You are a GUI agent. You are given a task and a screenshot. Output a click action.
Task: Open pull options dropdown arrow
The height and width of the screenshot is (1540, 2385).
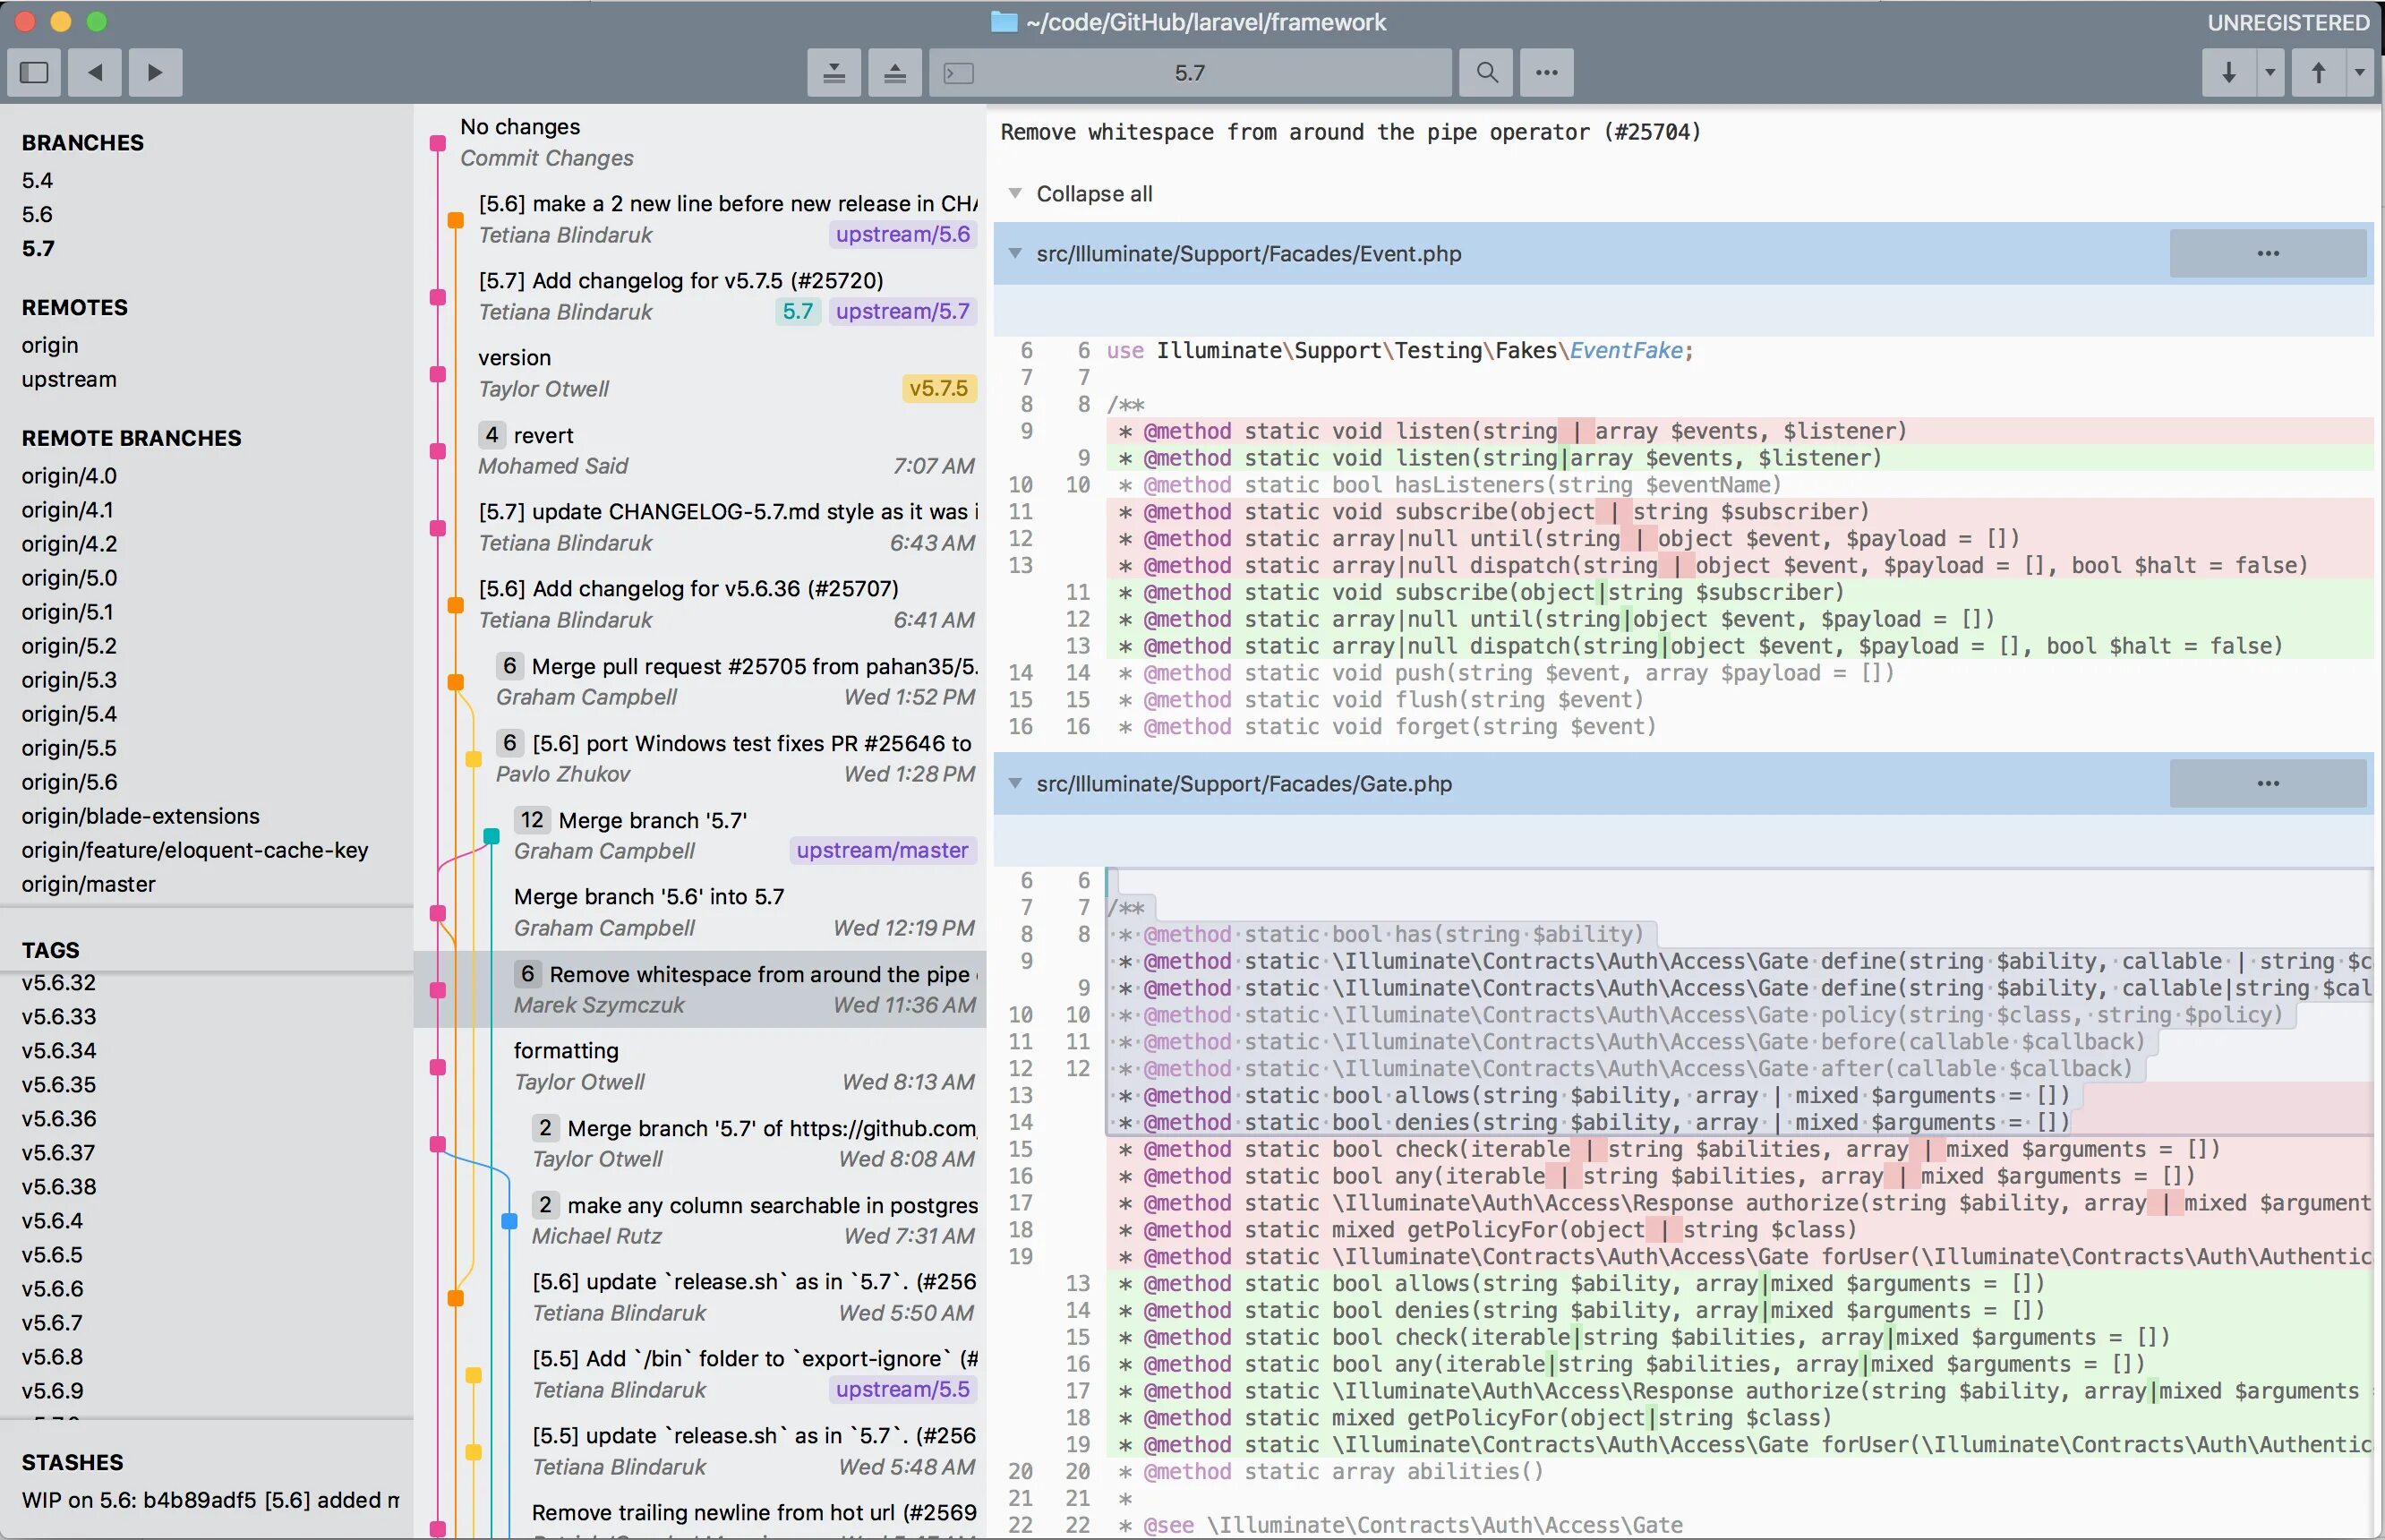2270,72
